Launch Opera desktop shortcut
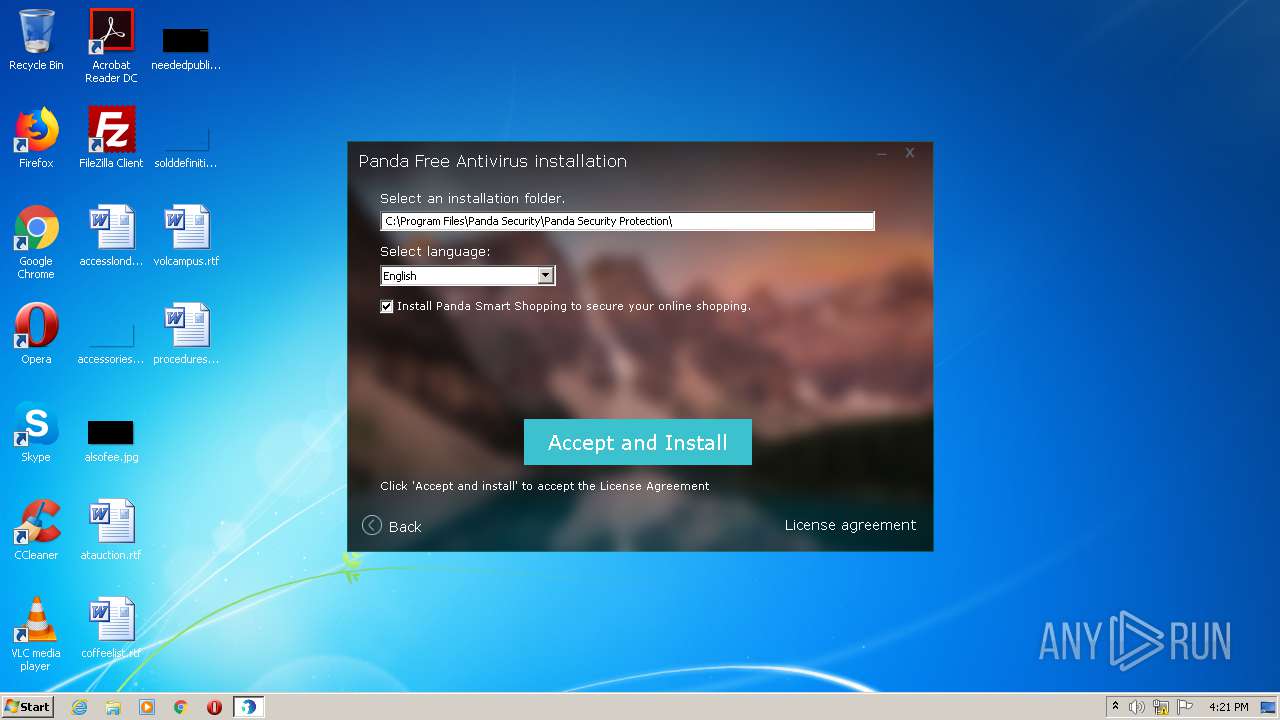Image resolution: width=1280 pixels, height=720 pixels. pos(36,334)
